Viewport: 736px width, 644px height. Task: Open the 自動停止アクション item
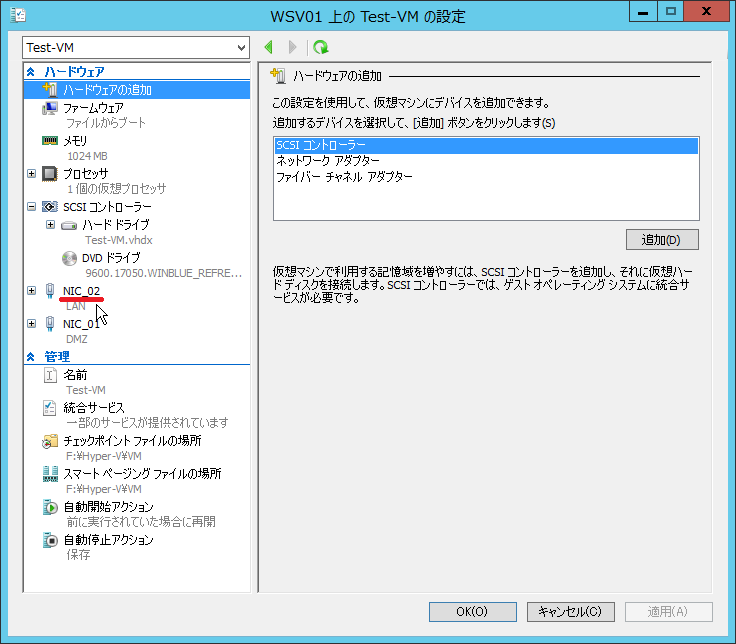[108, 540]
